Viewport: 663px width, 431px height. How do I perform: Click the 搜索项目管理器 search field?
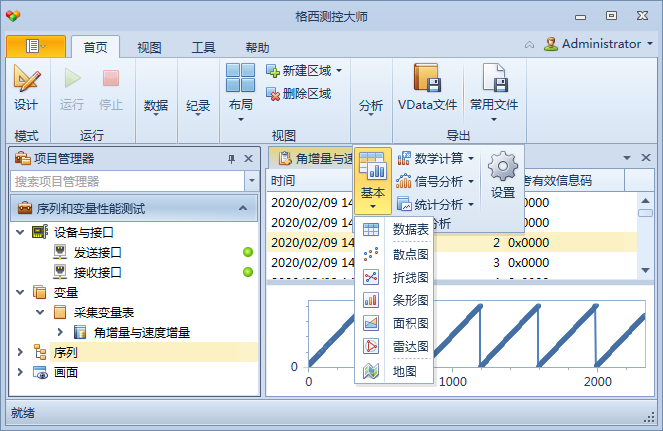(x=128, y=181)
